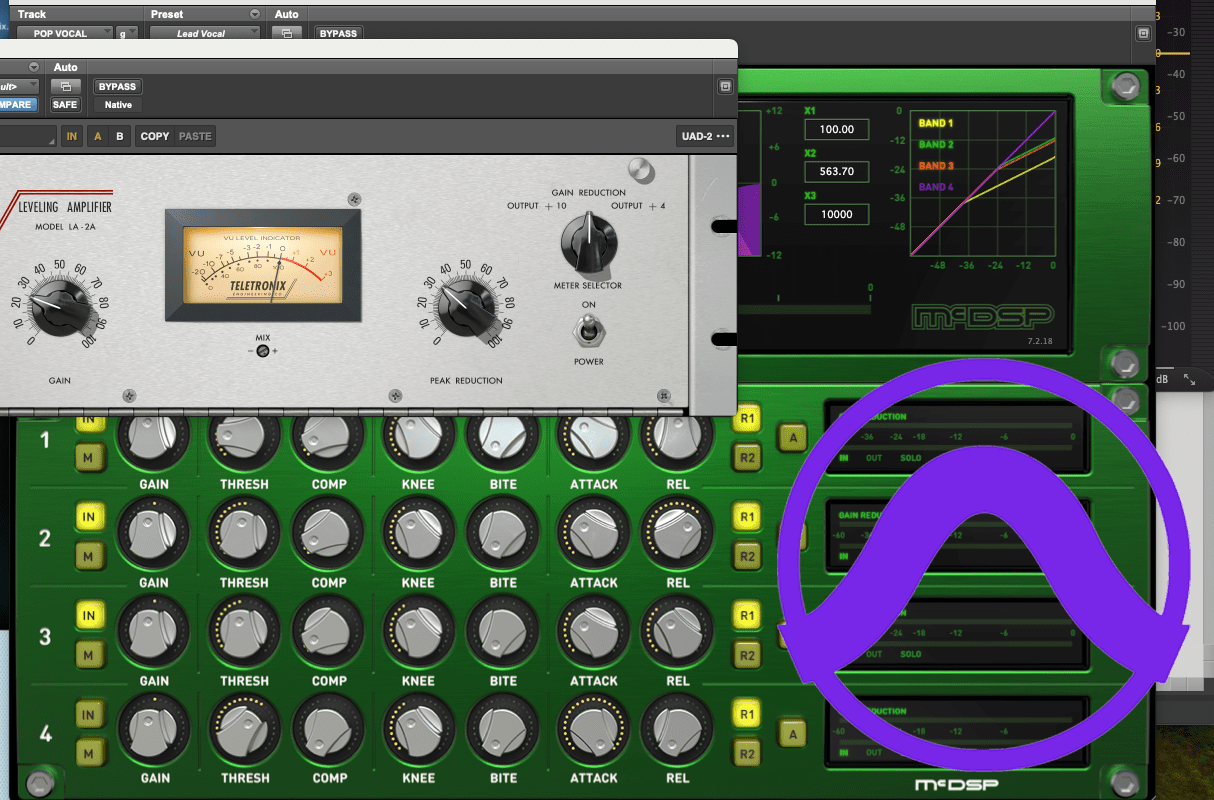Expand the UAD-2 options menu
The image size is (1214, 800).
704,136
